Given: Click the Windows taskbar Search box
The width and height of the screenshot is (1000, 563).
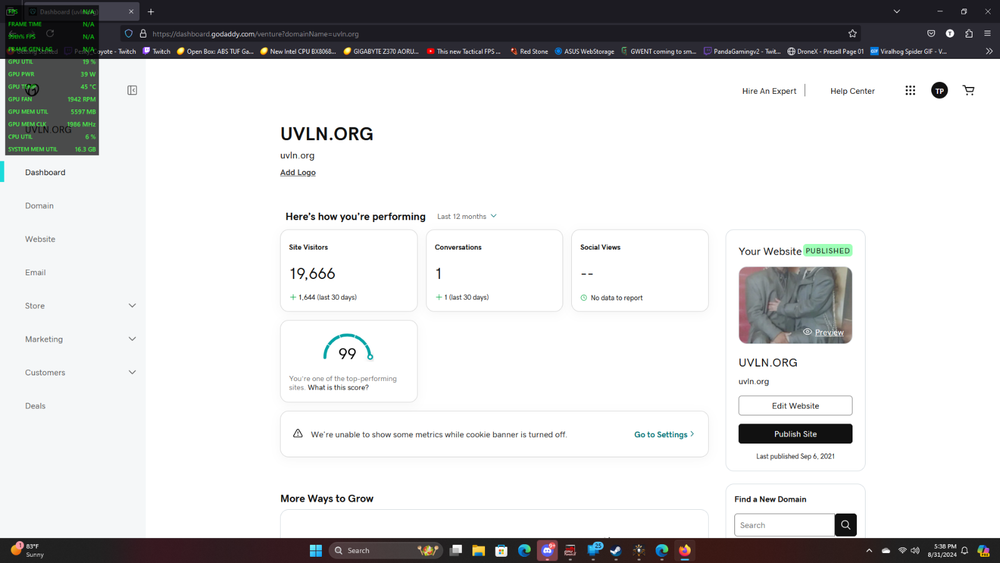Looking at the screenshot, I should click(386, 550).
